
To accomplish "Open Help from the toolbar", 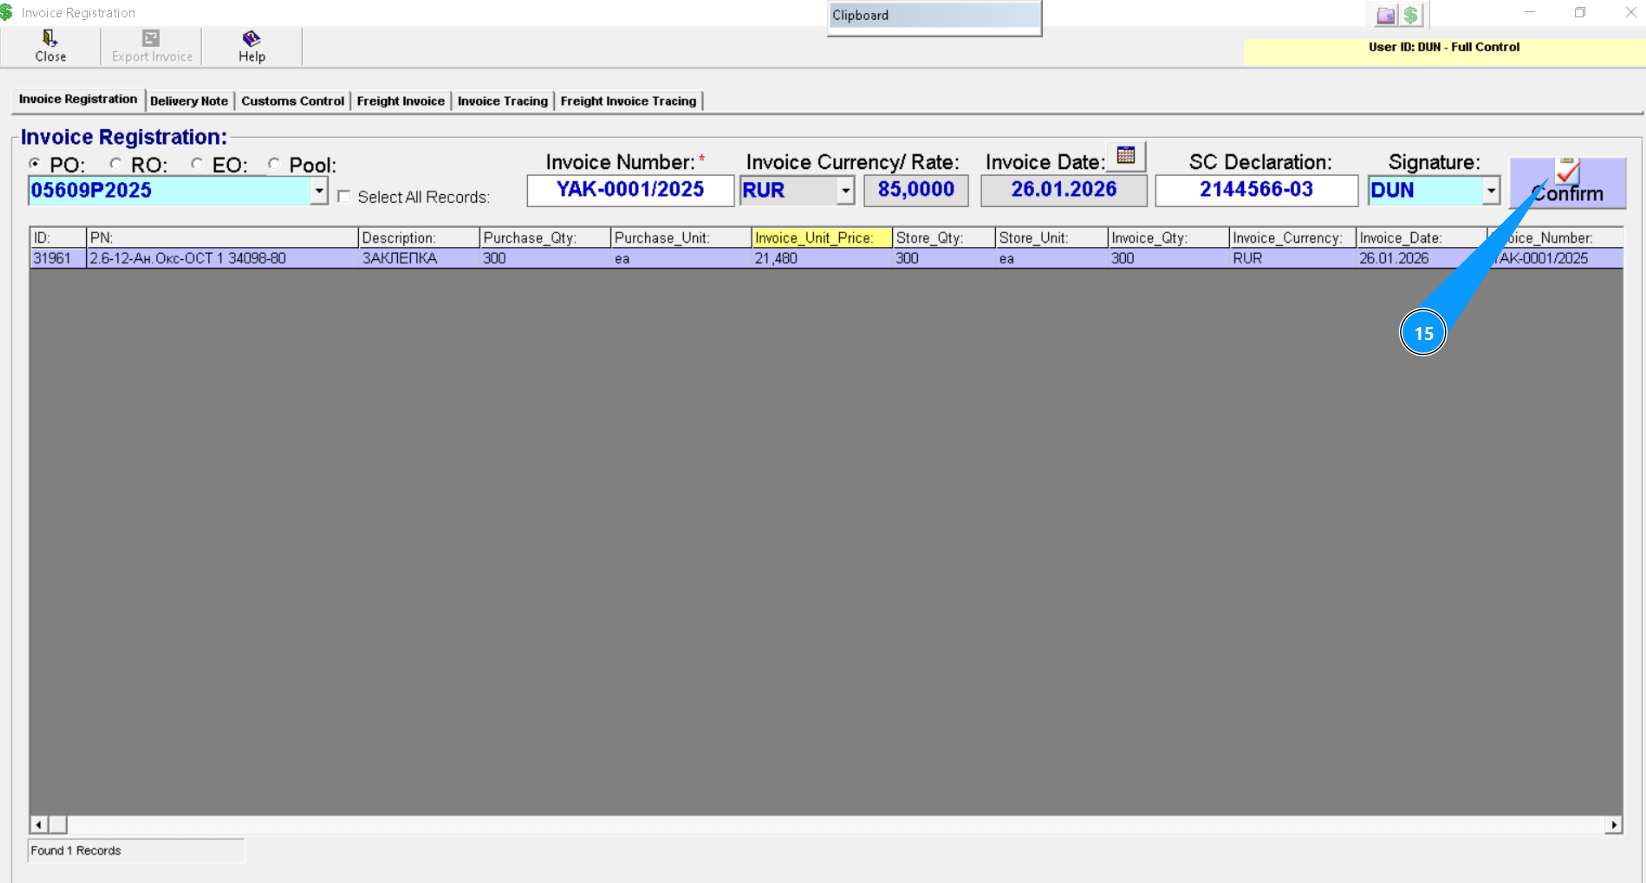I will (x=252, y=46).
